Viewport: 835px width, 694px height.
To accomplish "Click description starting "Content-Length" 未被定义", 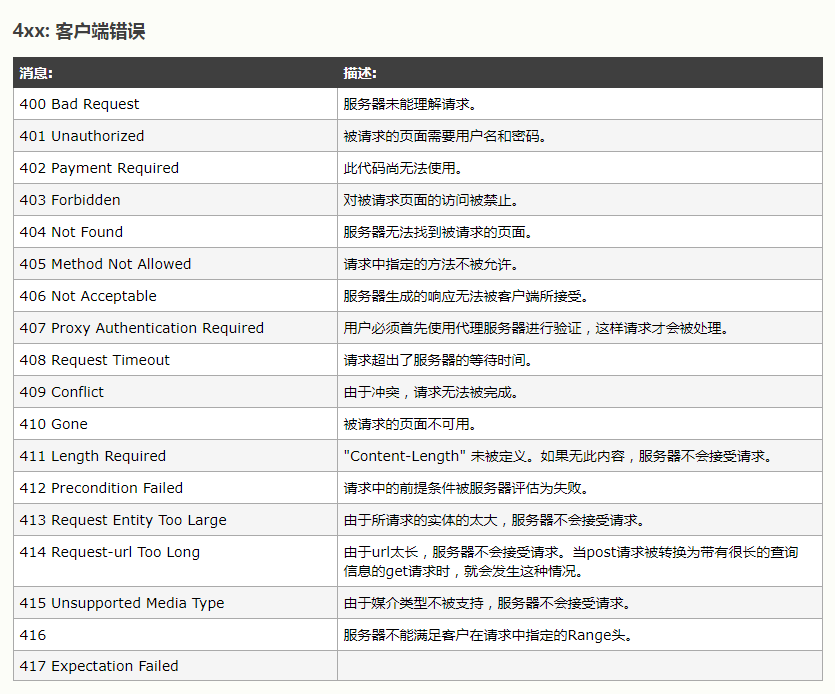I will [558, 455].
